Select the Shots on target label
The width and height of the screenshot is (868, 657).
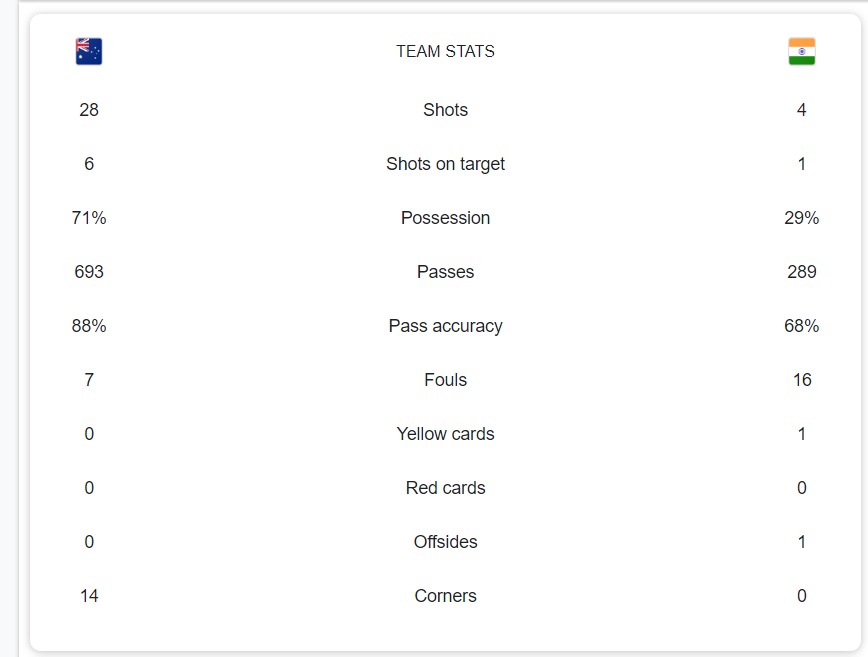[445, 164]
